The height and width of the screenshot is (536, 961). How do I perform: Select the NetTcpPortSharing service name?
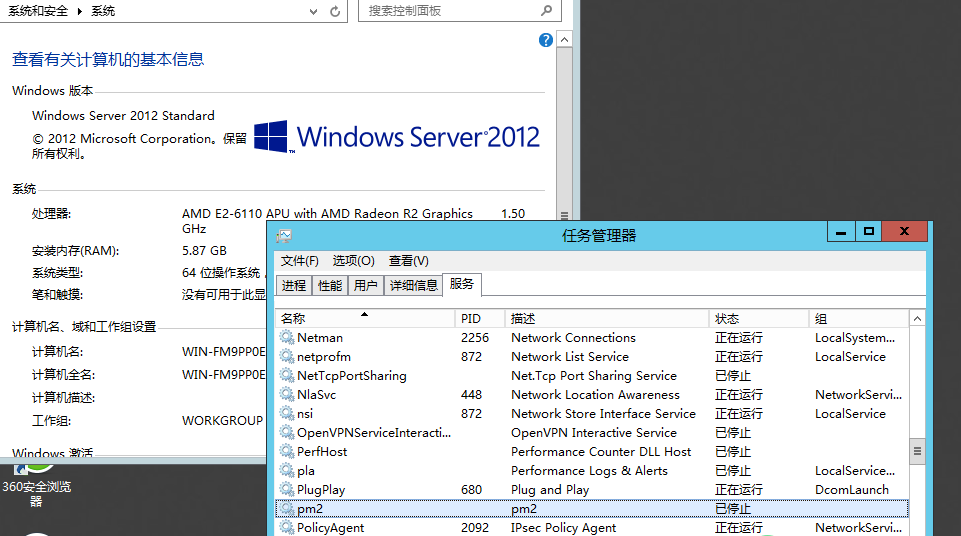[x=352, y=376]
